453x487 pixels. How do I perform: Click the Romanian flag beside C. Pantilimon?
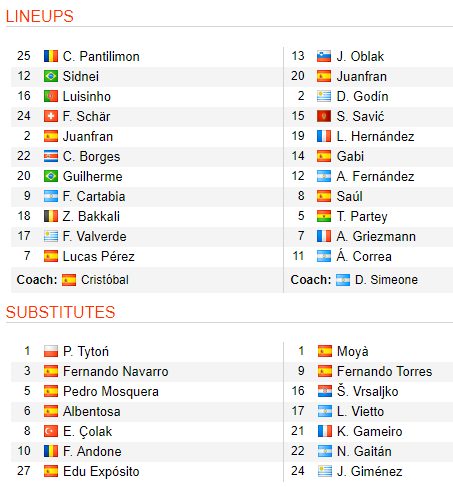[51, 56]
